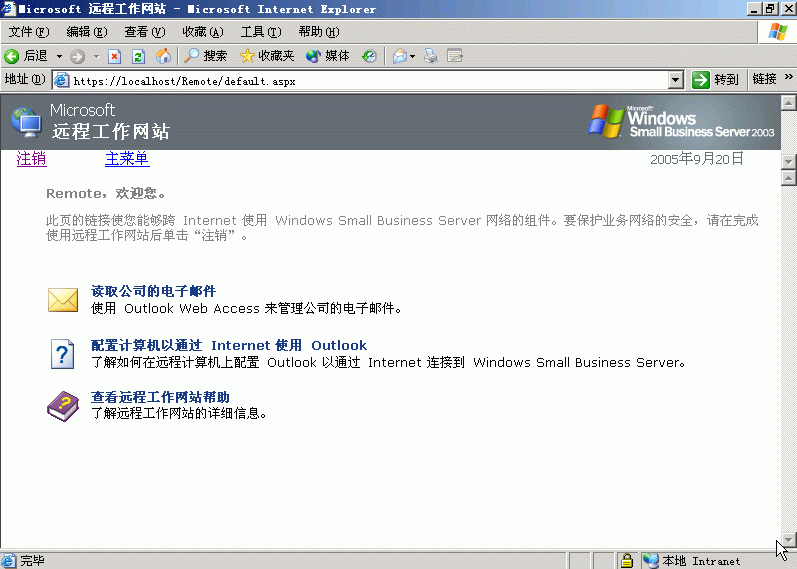Viewport: 797px width, 569px height.
Task: Click the 转到 (Go) button
Action: [716, 80]
